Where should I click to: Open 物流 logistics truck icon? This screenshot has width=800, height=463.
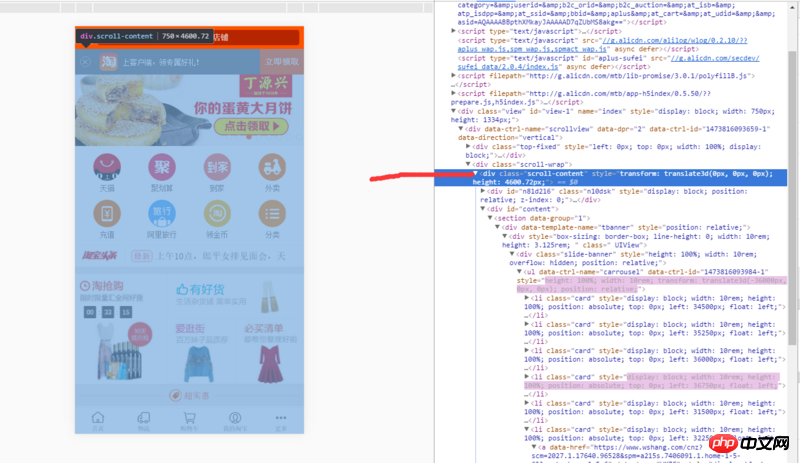point(143,421)
